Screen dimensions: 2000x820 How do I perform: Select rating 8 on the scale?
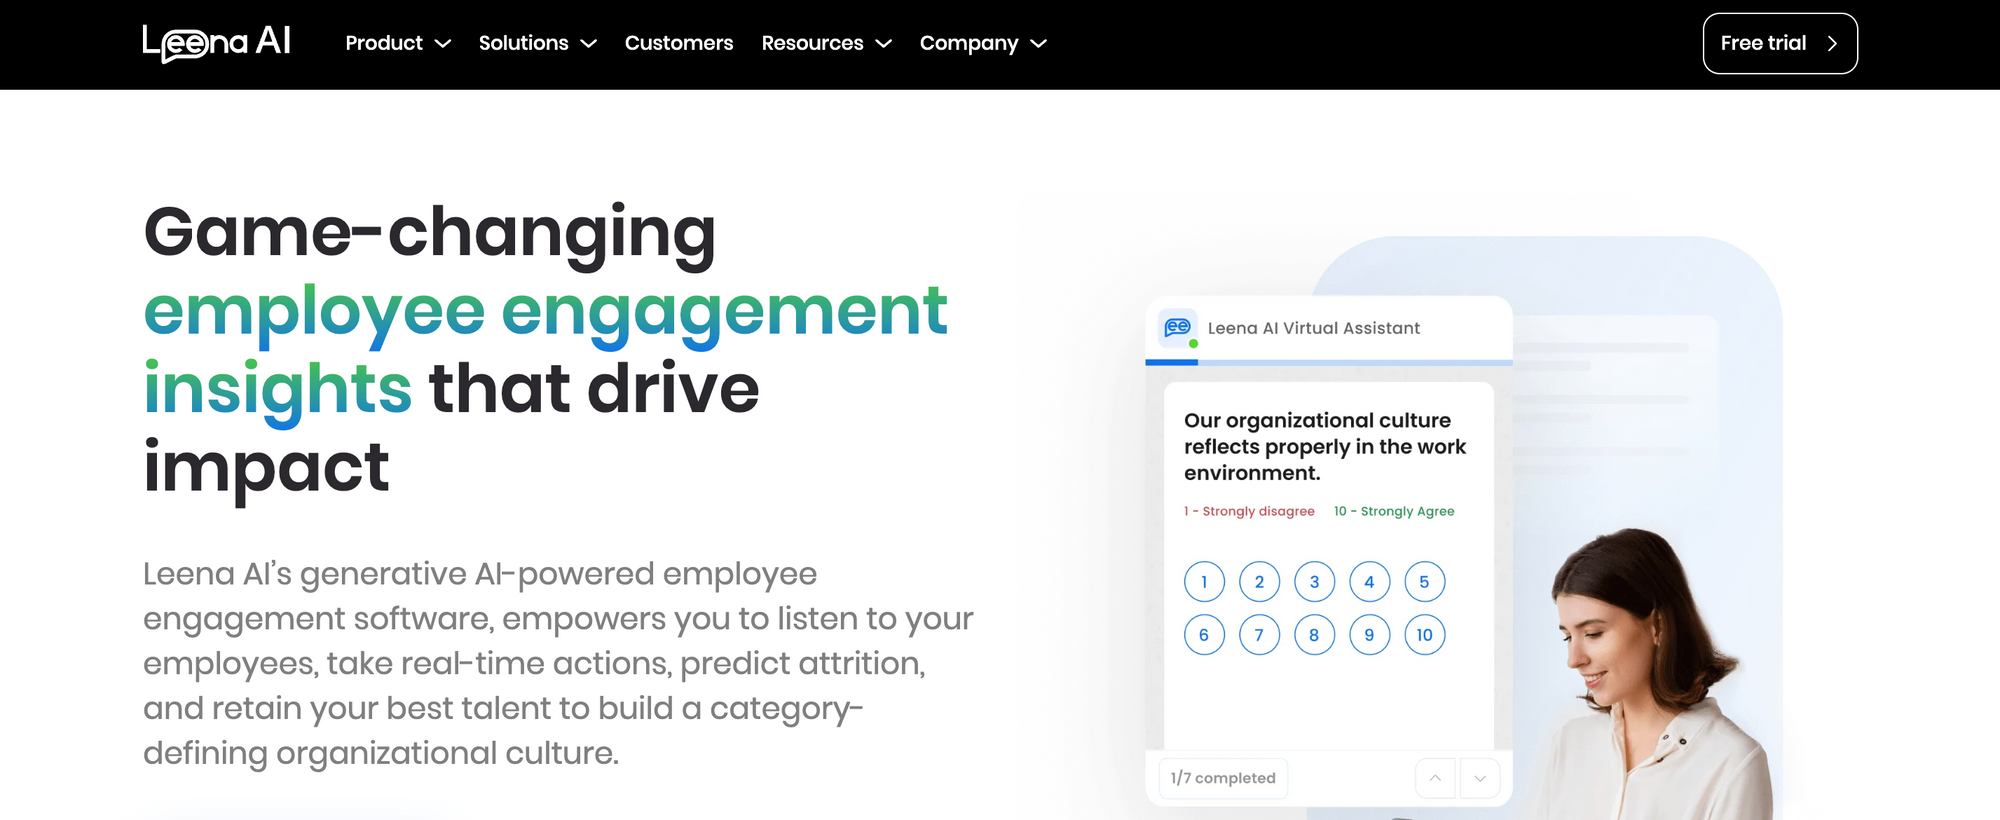[x=1315, y=635]
